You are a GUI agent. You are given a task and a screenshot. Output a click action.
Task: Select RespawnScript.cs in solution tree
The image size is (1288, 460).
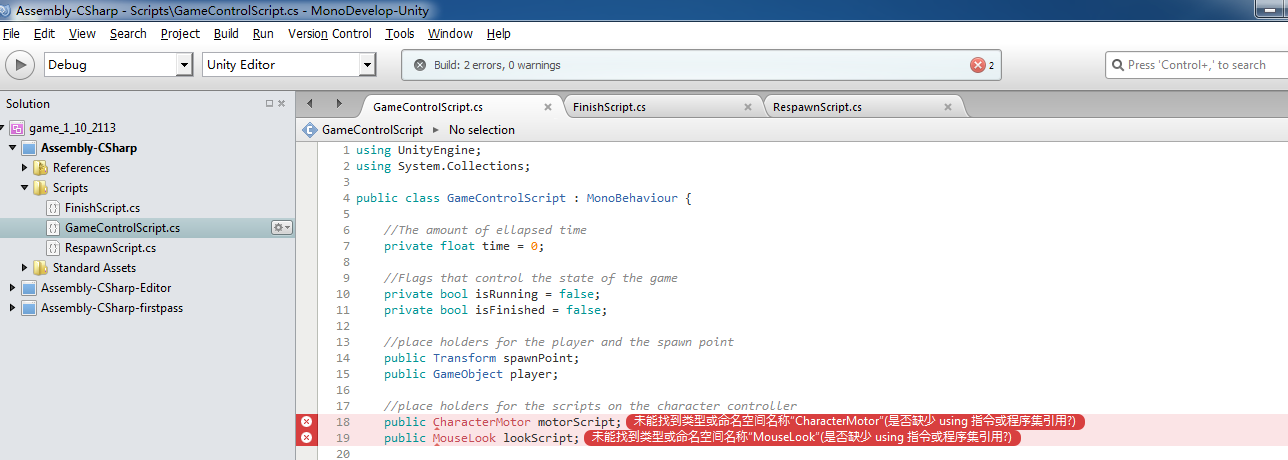[x=110, y=248]
